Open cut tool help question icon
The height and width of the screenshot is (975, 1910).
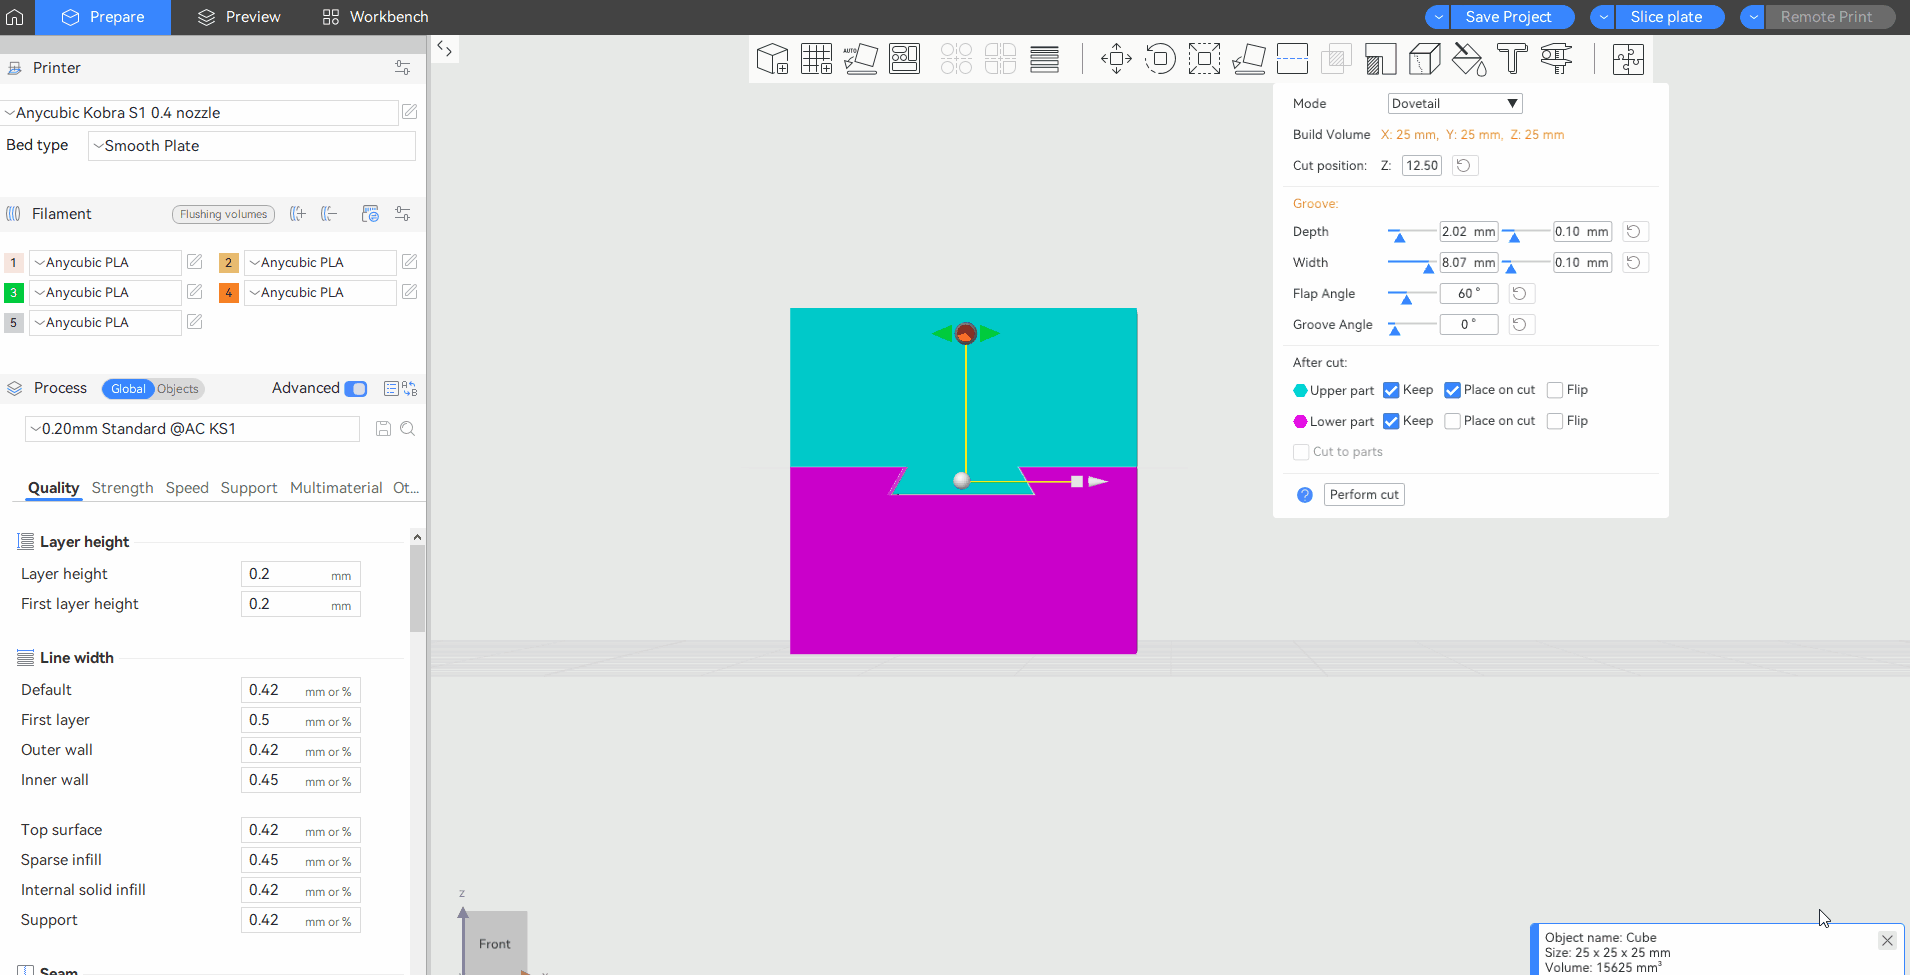click(x=1305, y=495)
